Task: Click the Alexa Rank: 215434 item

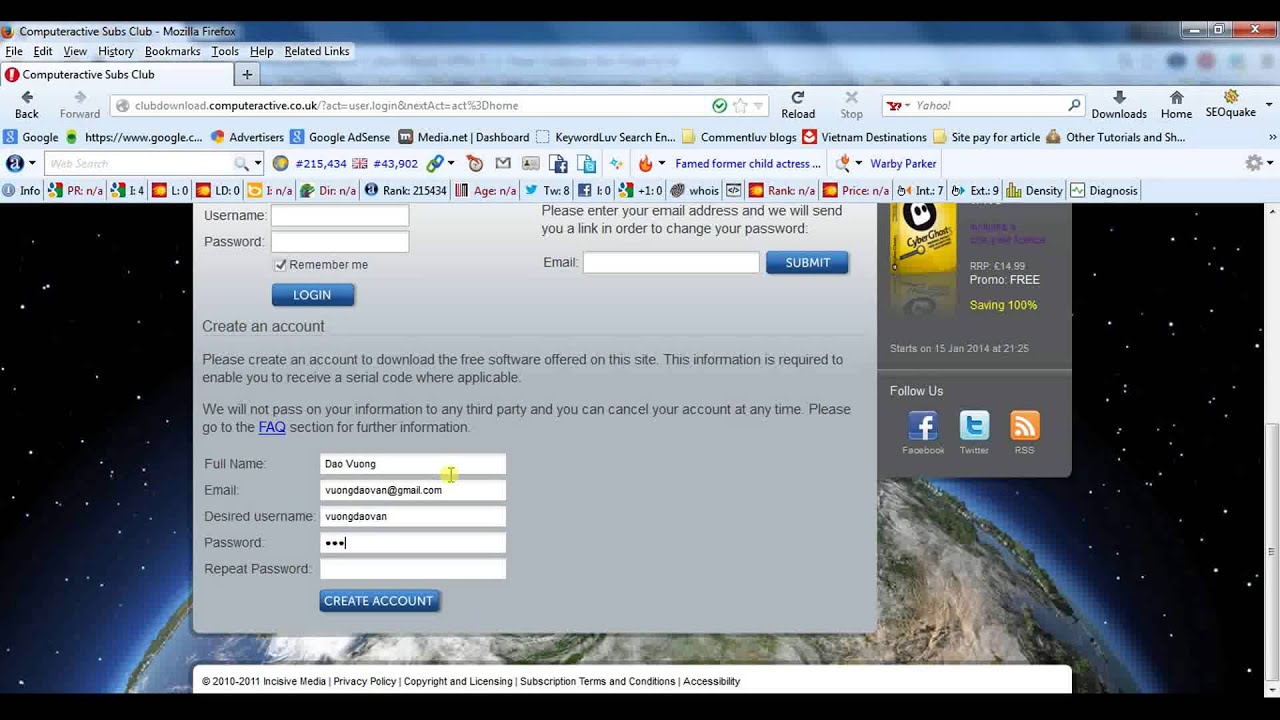Action: [x=405, y=190]
